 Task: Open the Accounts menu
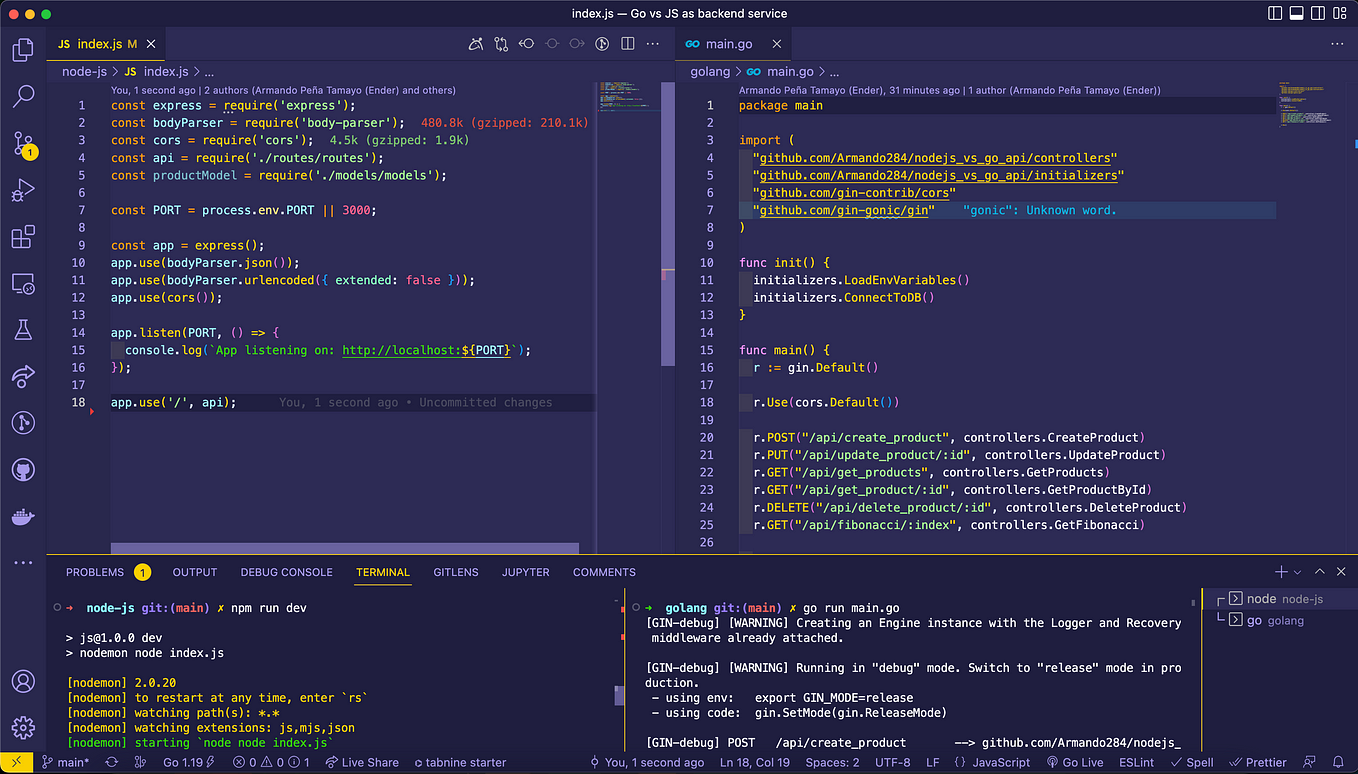click(23, 681)
